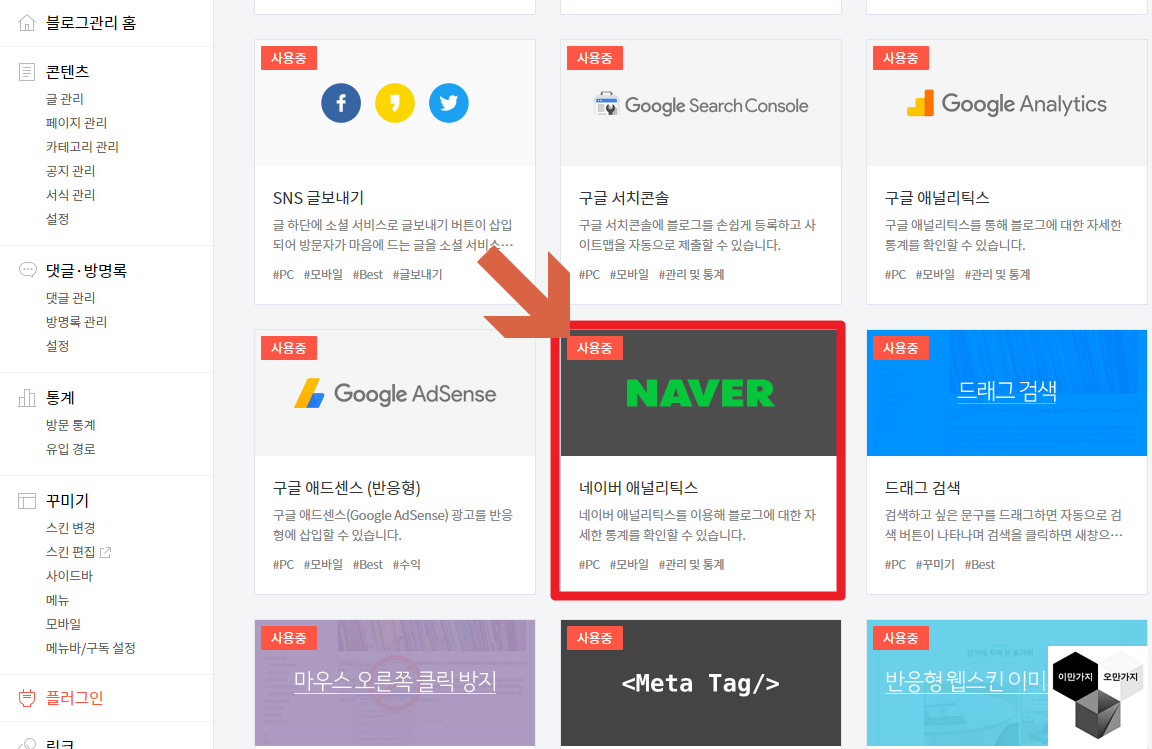Image resolution: width=1152 pixels, height=749 pixels.
Task: Click the 통계 bar chart icon
Action: pyautogui.click(x=26, y=398)
